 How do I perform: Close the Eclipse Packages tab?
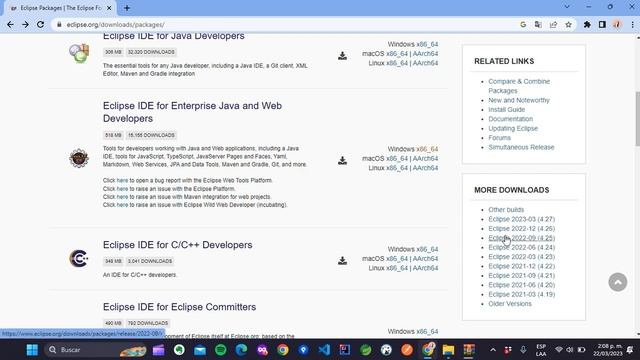tap(109, 8)
